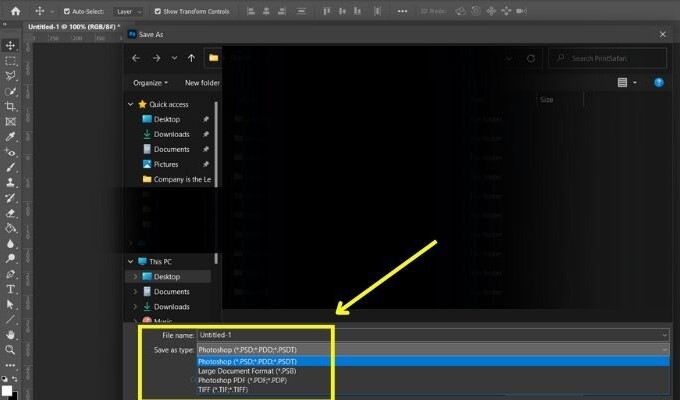The width and height of the screenshot is (680, 400).
Task: Refresh the folder listing
Action: pyautogui.click(x=531, y=59)
